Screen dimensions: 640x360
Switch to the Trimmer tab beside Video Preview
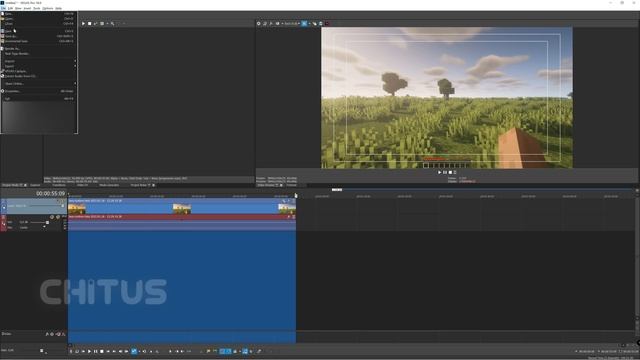pos(291,185)
